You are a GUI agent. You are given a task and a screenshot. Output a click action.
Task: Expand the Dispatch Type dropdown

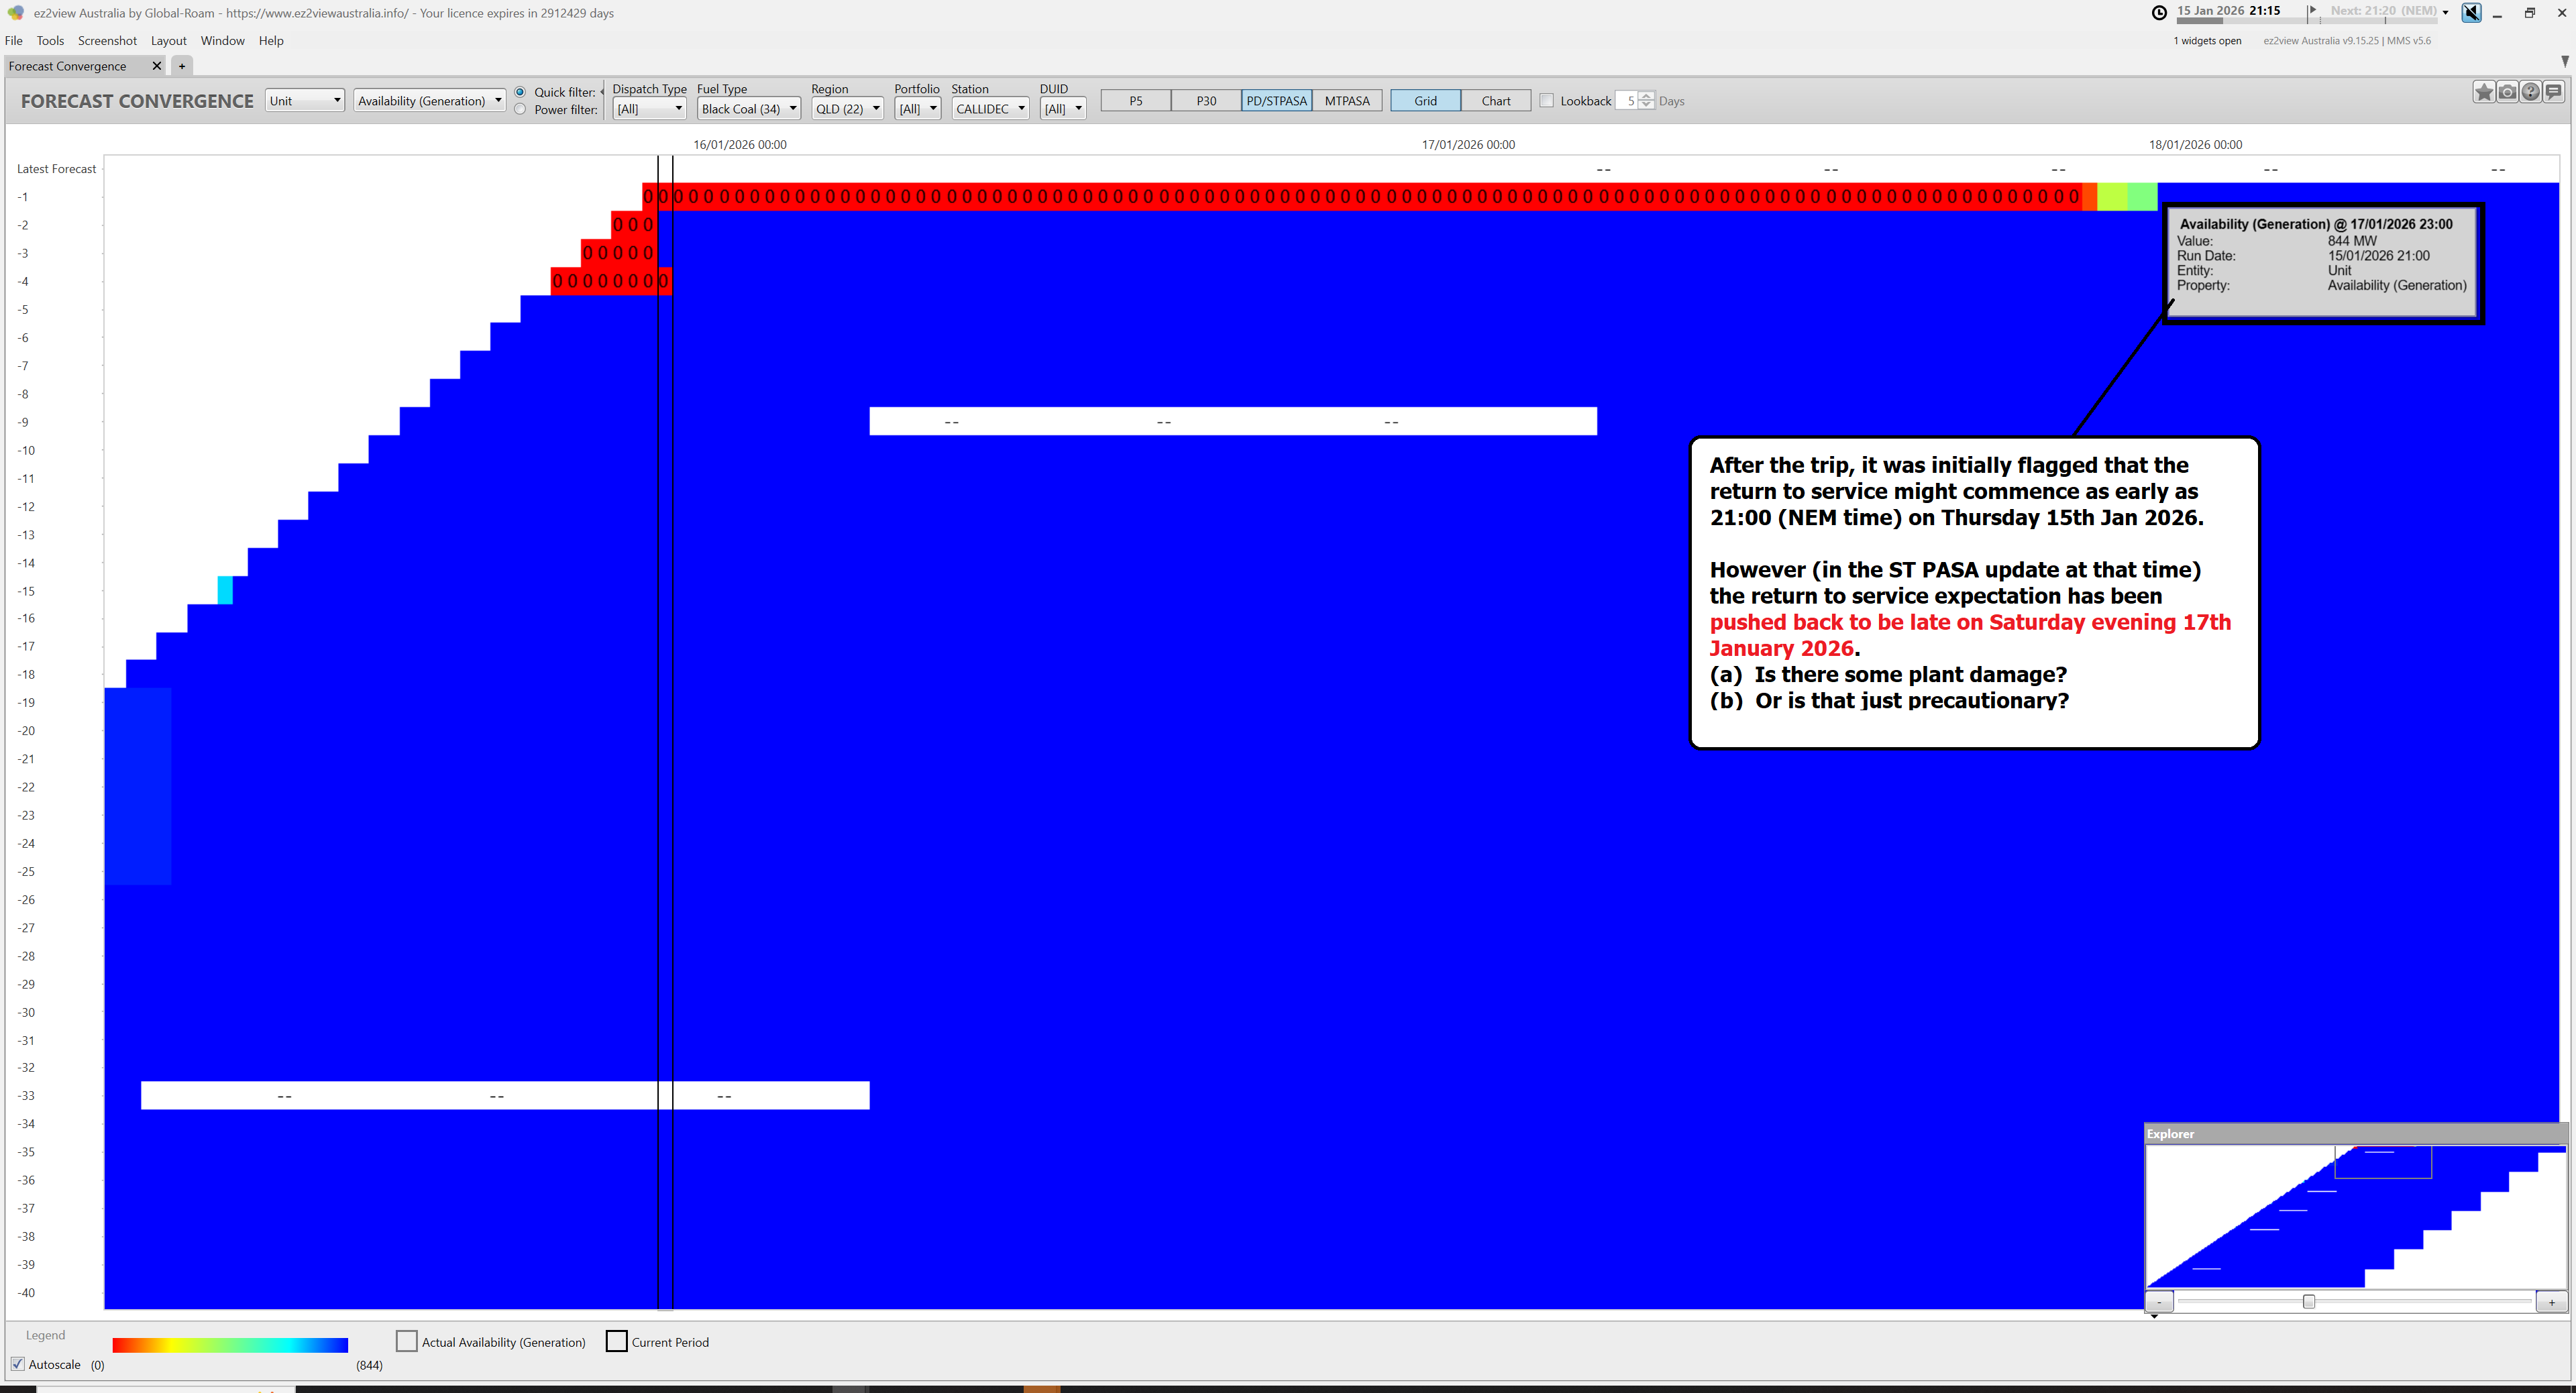click(x=650, y=109)
